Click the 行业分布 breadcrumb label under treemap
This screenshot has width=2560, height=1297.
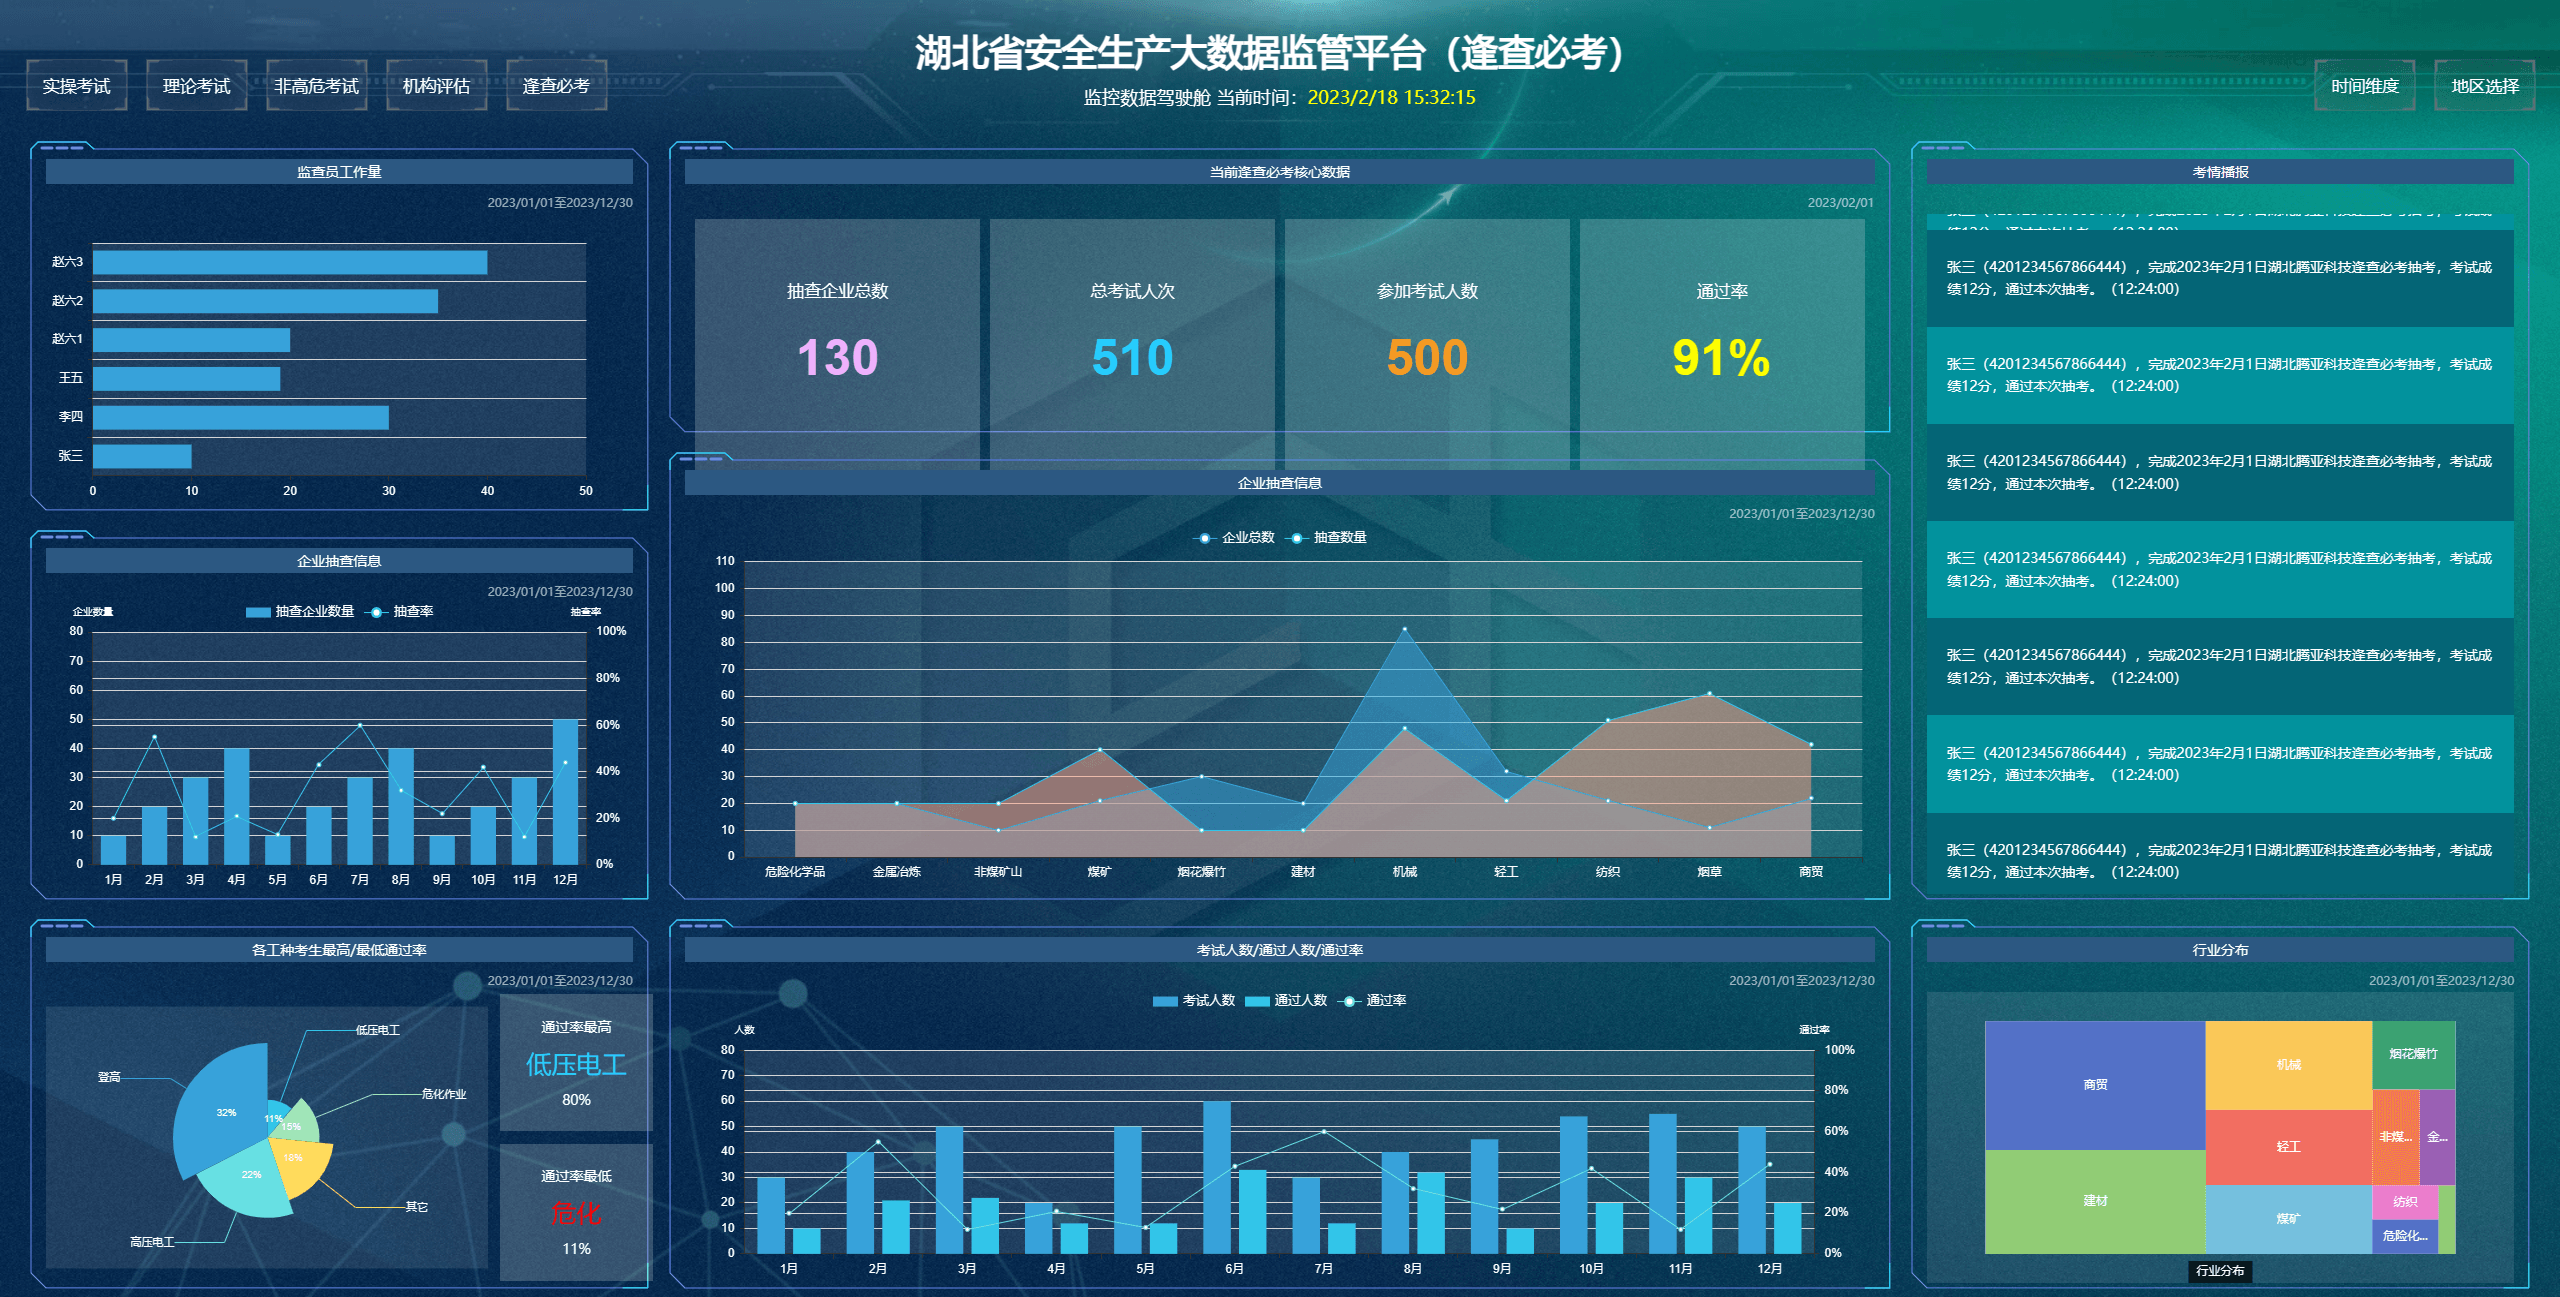2220,1271
